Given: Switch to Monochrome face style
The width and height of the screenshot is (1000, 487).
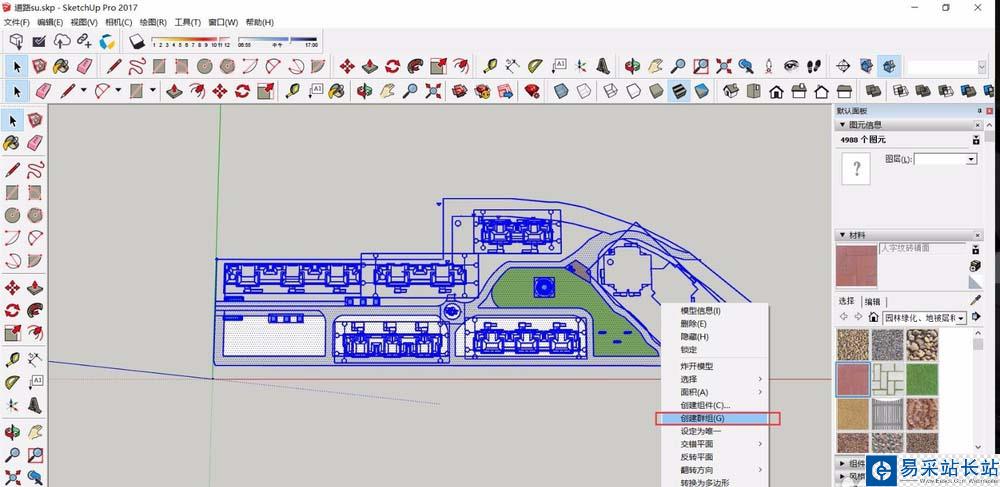Looking at the screenshot, I should [x=702, y=91].
